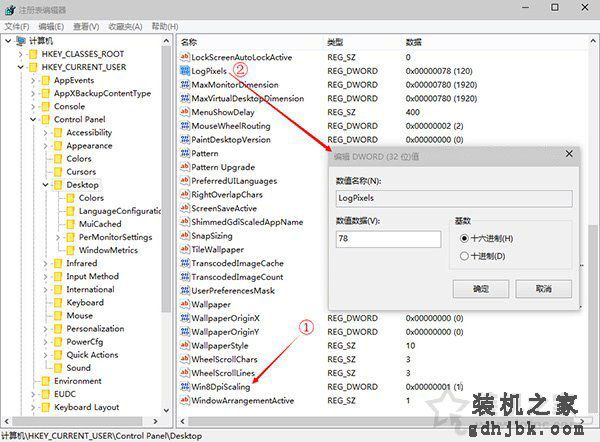Viewport: 600px width, 442px height.
Task: Expand the Keyboard Layout tree node
Action: (33, 408)
